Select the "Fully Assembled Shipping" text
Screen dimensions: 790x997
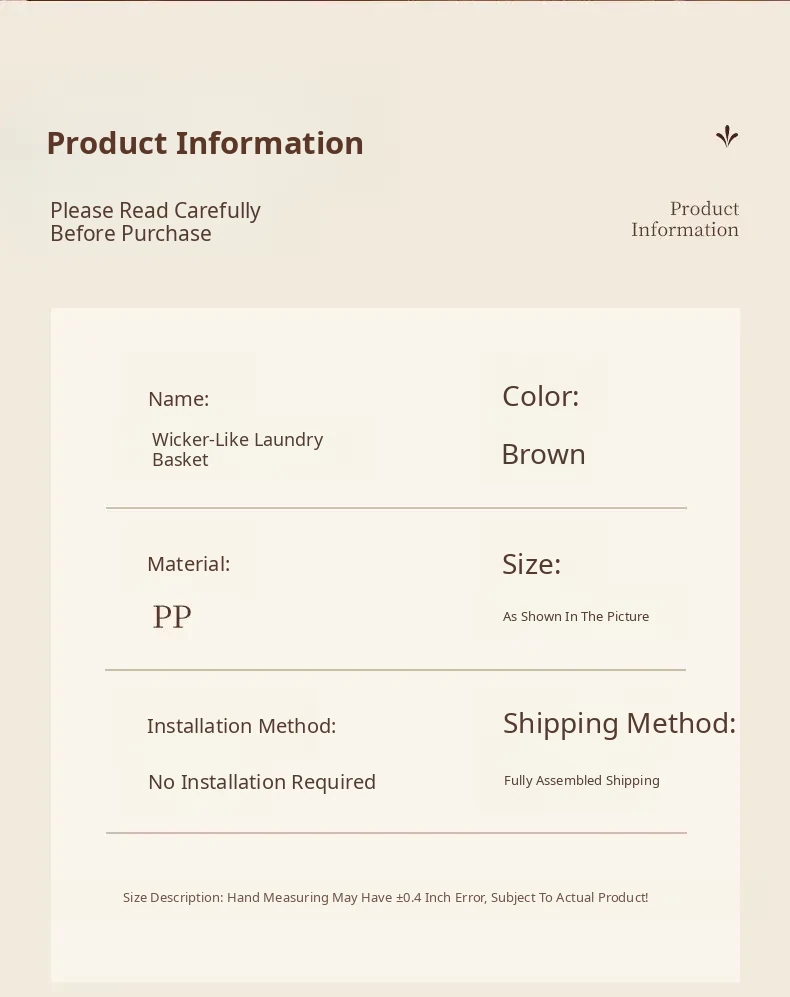point(582,781)
